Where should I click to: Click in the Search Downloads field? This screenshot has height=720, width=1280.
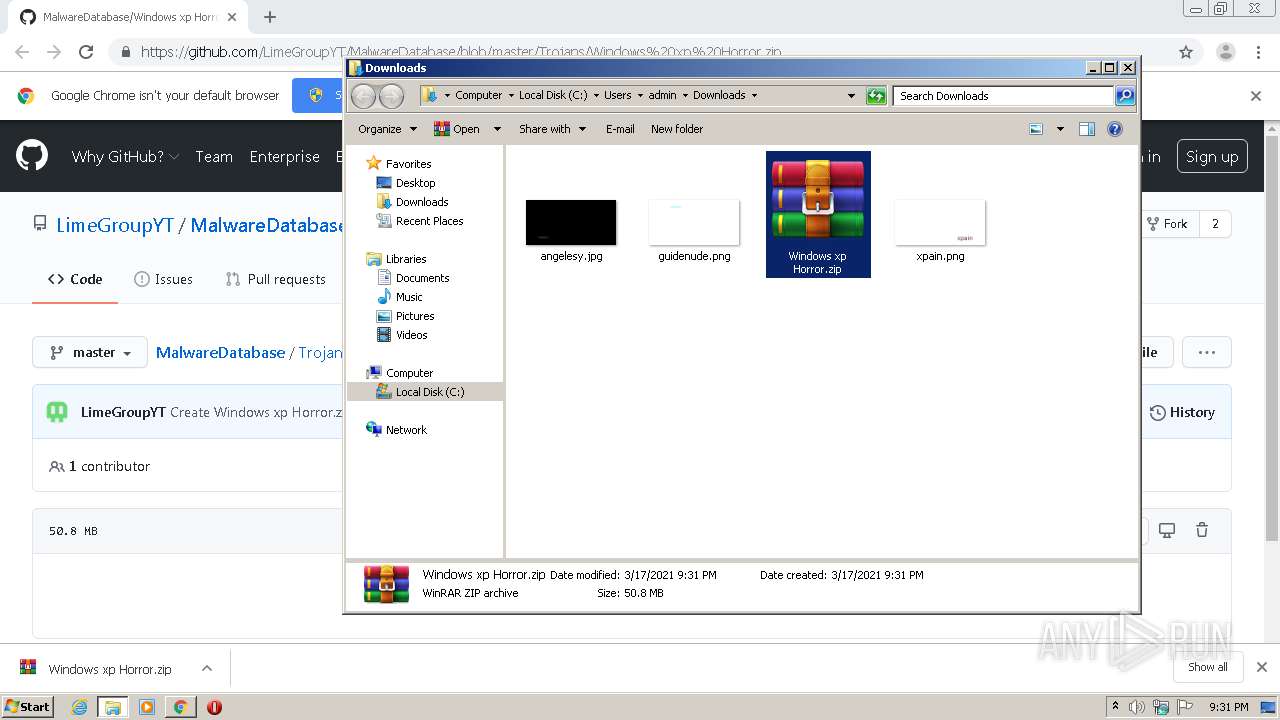[1003, 96]
